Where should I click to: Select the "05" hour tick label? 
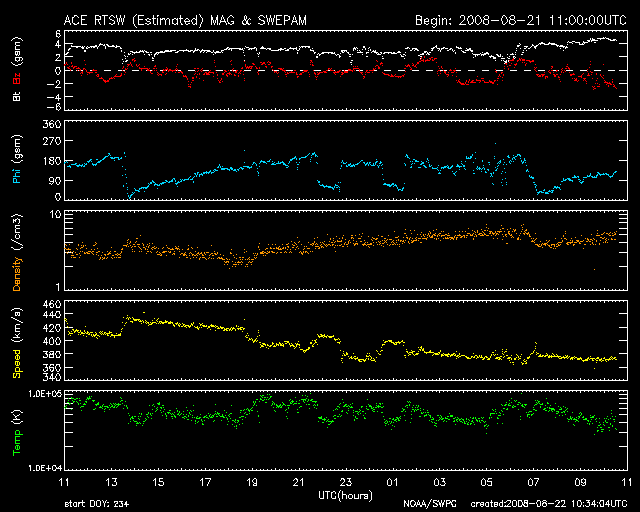pos(487,483)
